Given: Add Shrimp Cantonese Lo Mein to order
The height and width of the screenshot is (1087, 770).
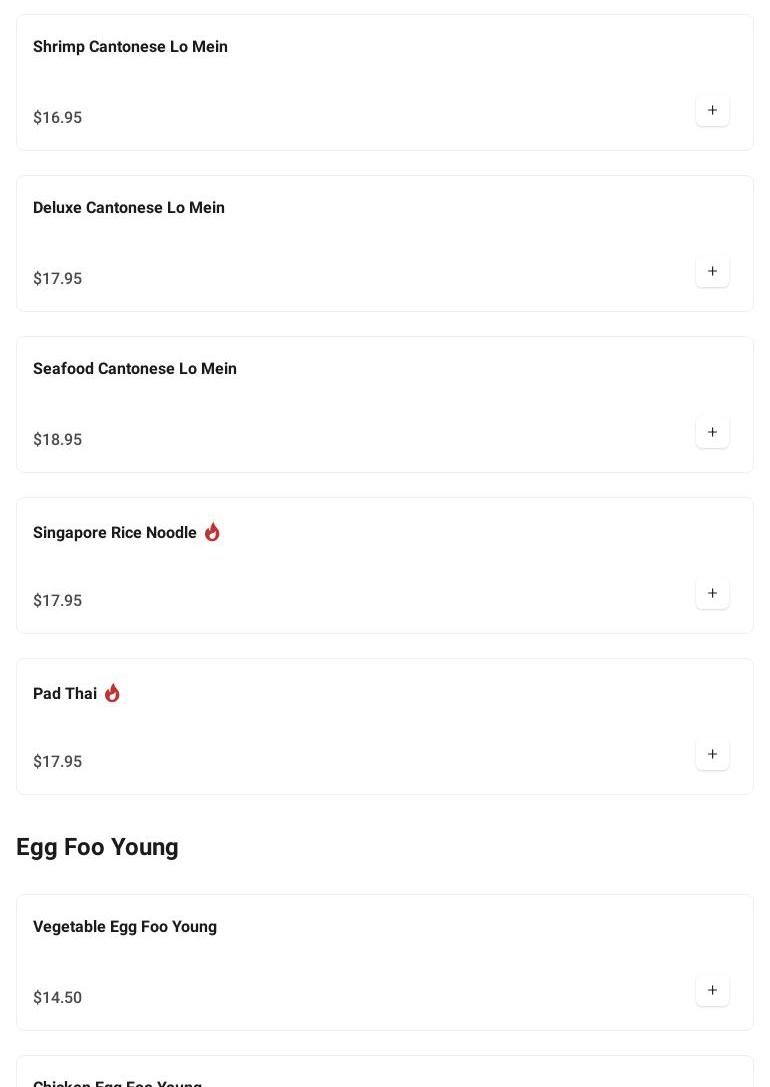Looking at the screenshot, I should (x=712, y=110).
